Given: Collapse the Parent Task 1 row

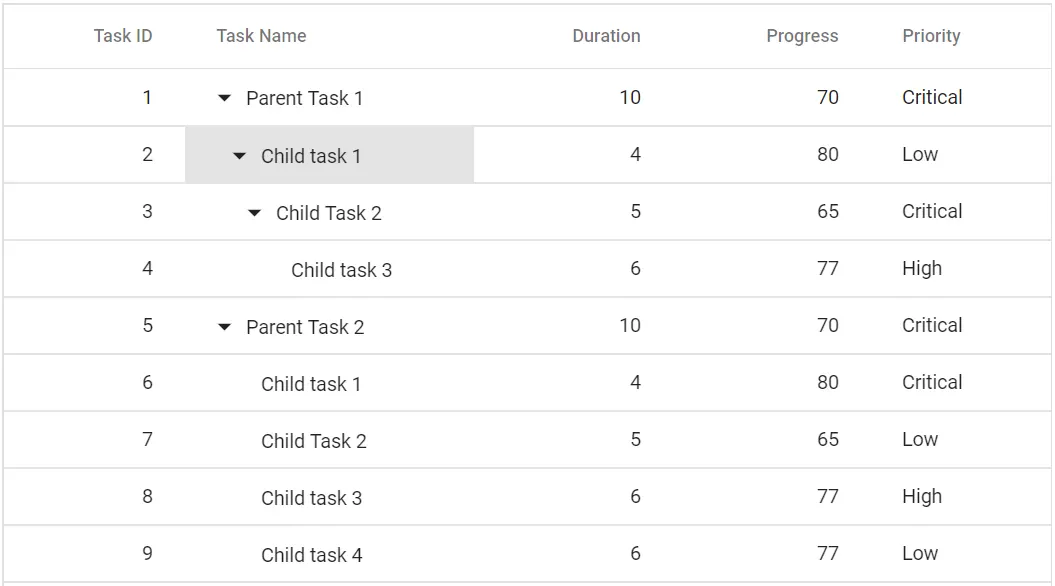Looking at the screenshot, I should (224, 97).
